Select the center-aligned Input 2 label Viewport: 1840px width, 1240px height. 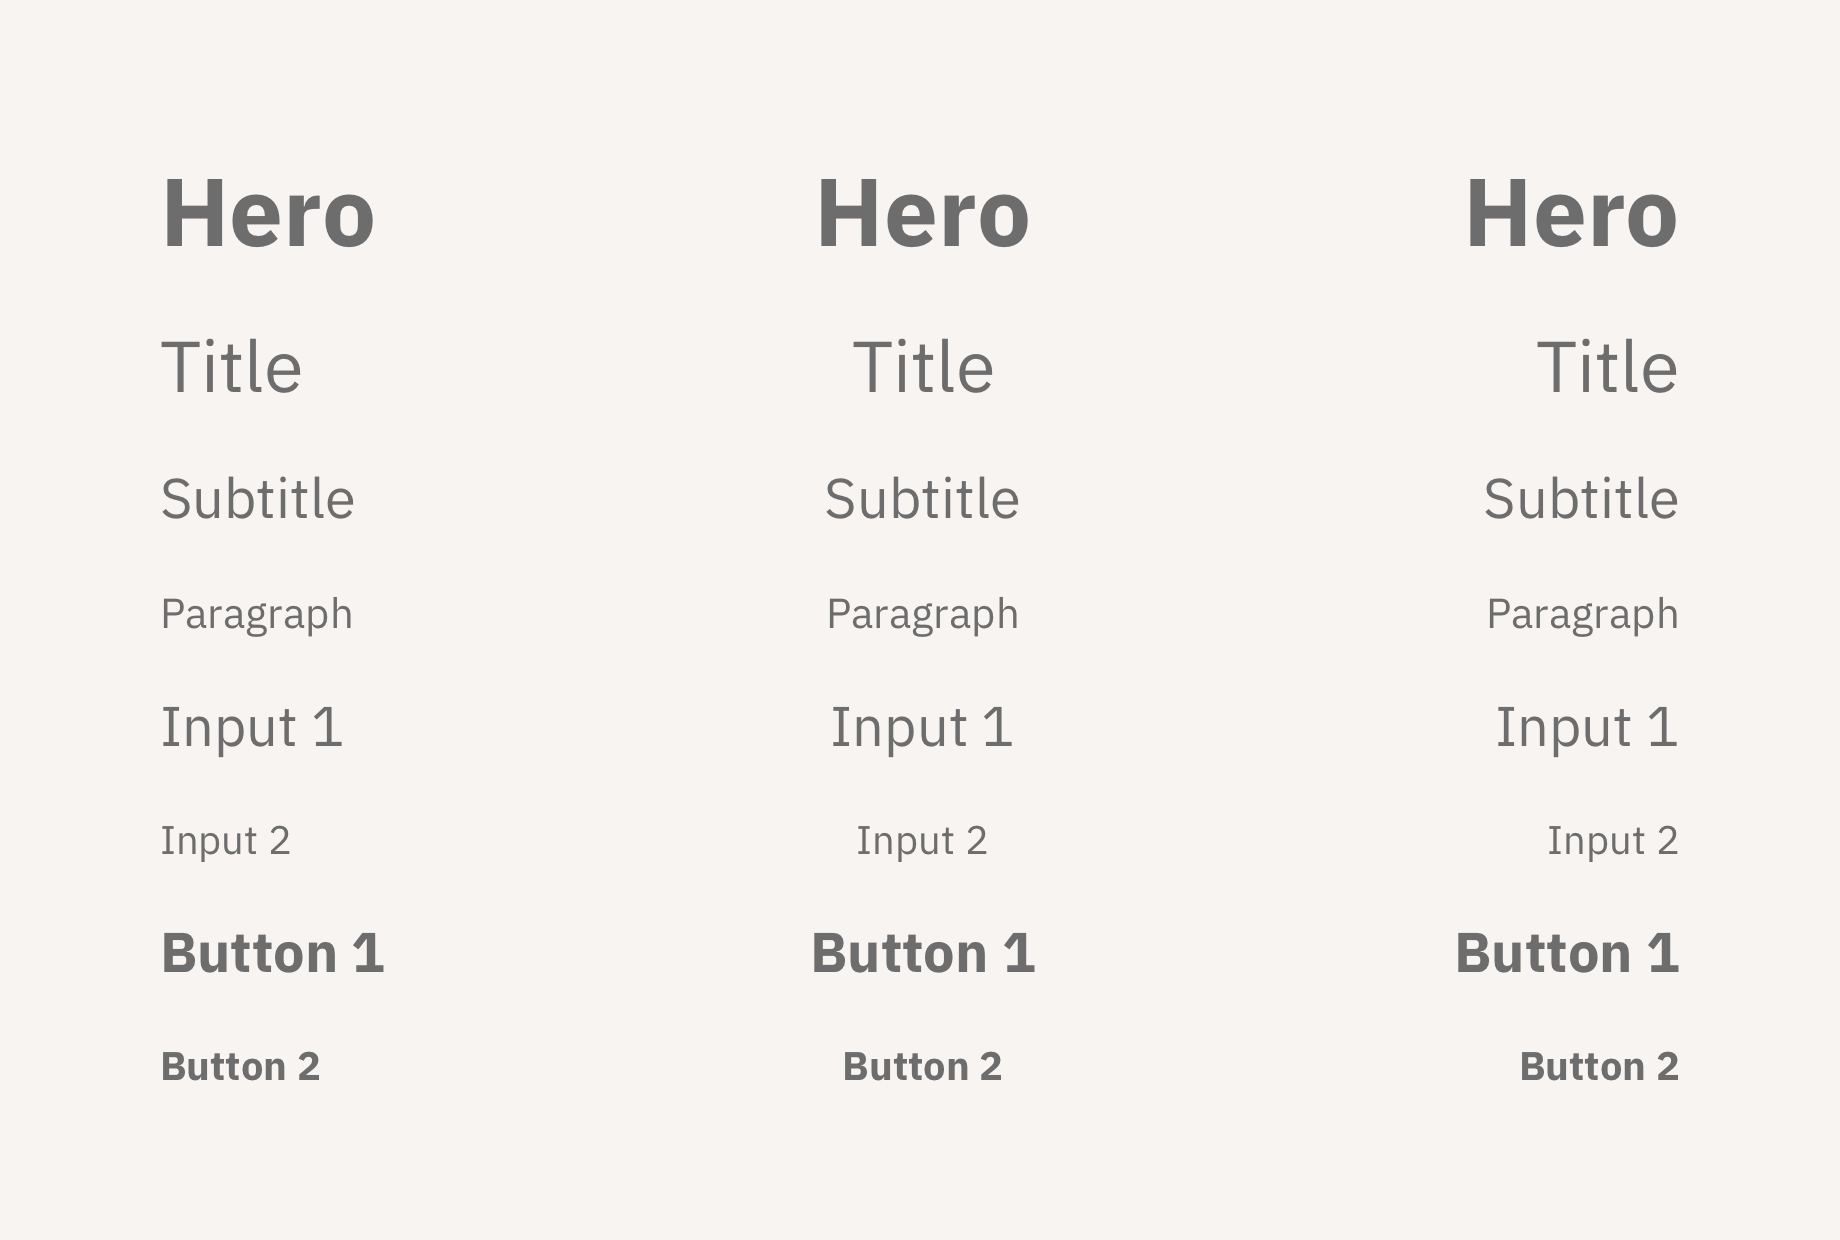click(x=922, y=841)
